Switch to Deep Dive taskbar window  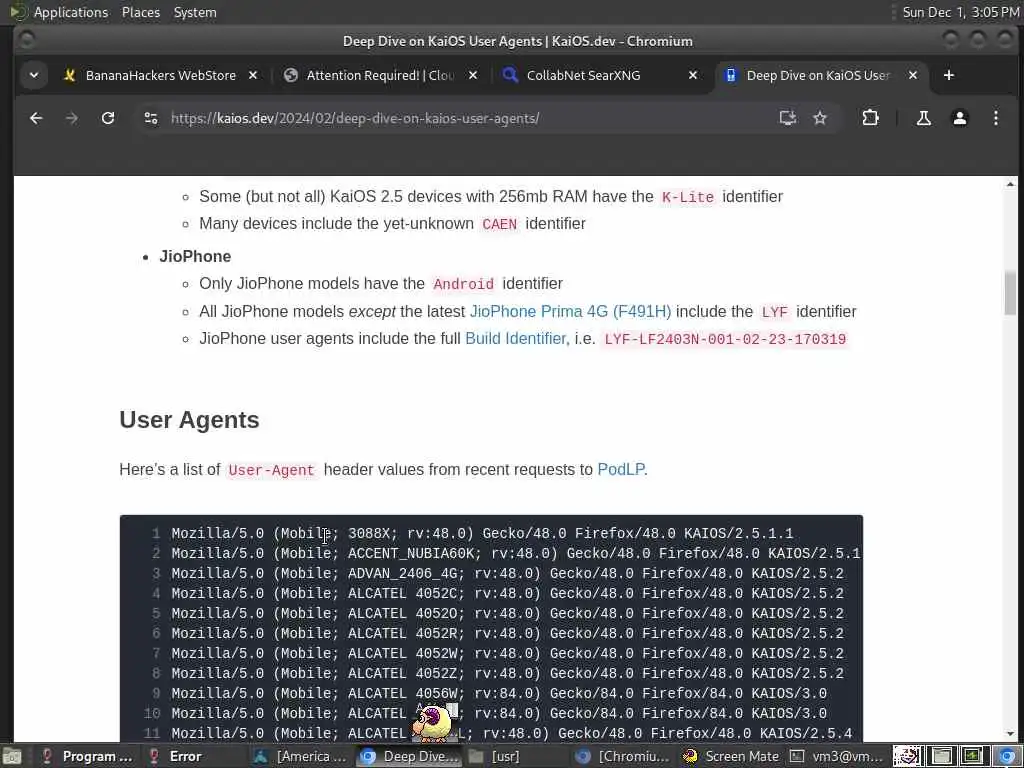click(x=409, y=756)
